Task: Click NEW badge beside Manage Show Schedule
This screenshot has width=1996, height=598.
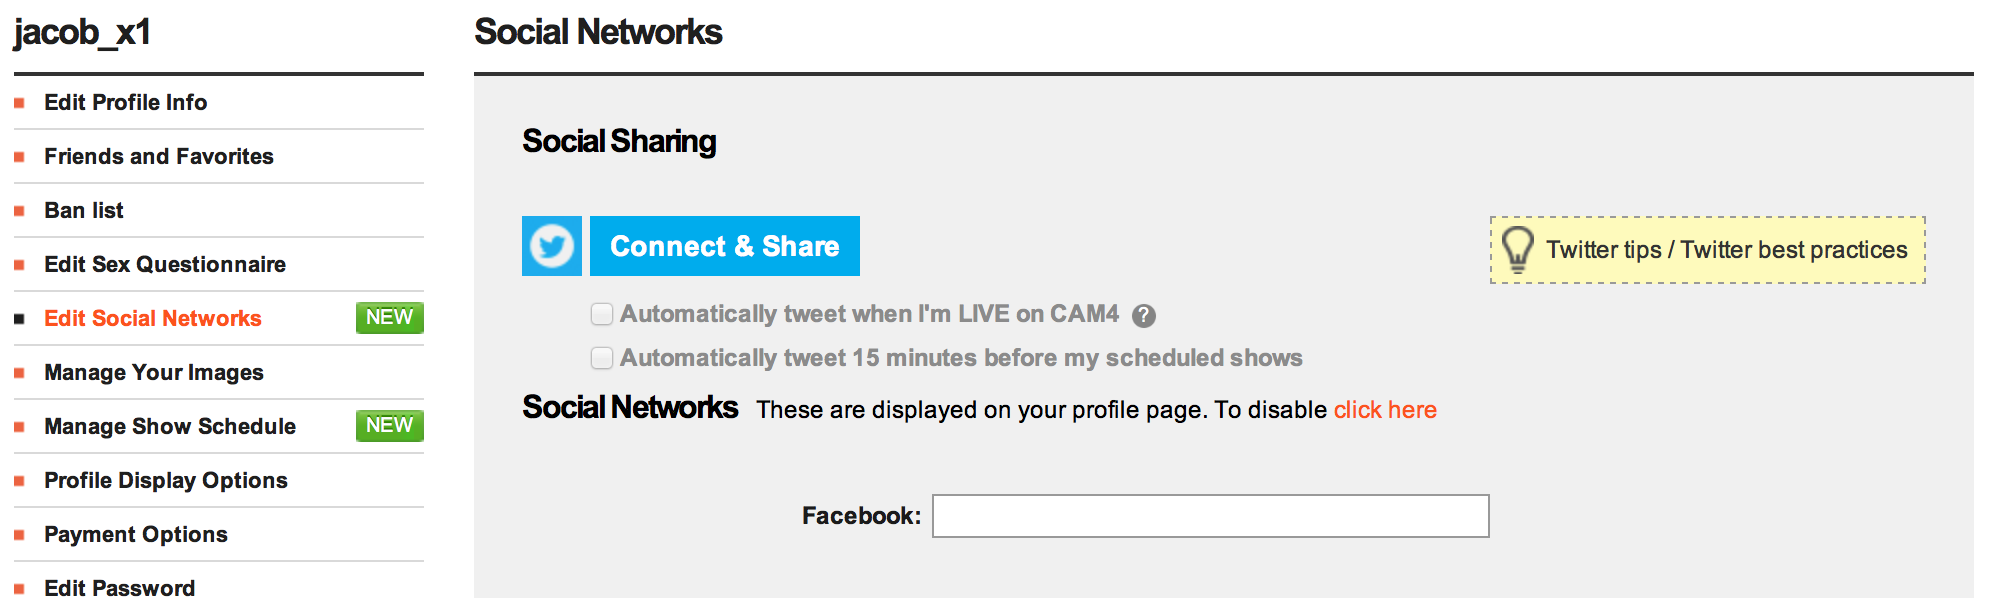Action: pos(389,426)
